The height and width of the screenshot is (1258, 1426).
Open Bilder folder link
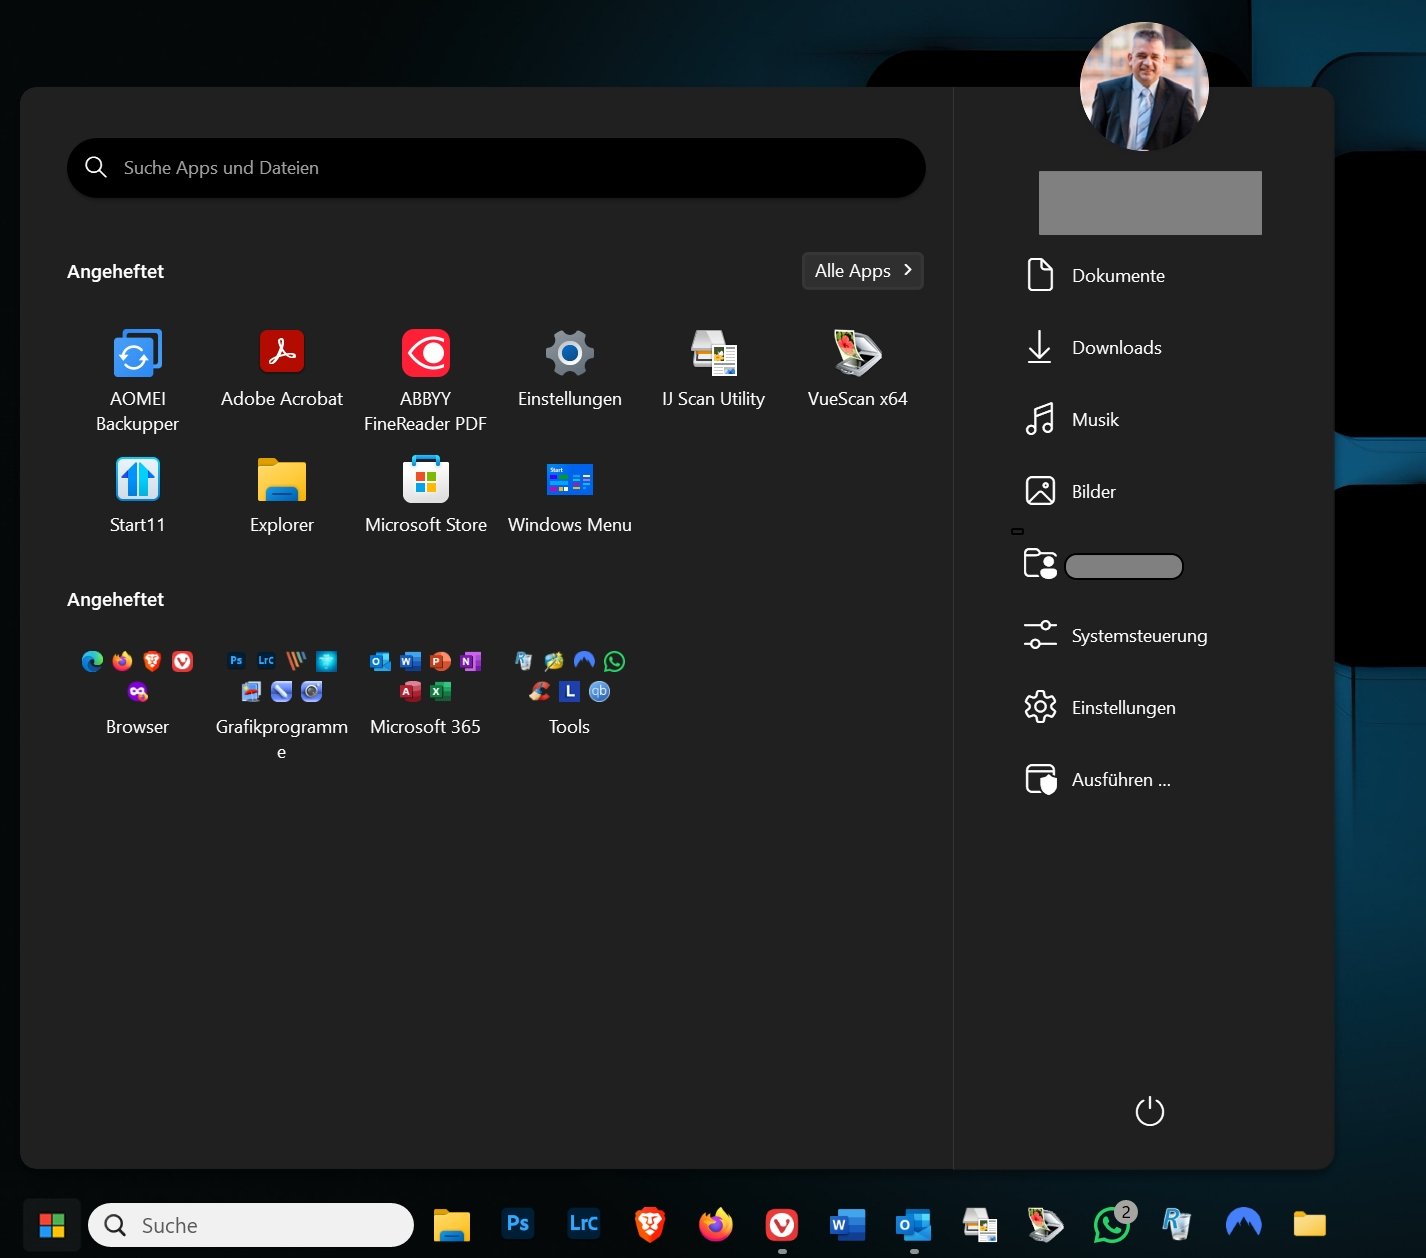pyautogui.click(x=1070, y=491)
